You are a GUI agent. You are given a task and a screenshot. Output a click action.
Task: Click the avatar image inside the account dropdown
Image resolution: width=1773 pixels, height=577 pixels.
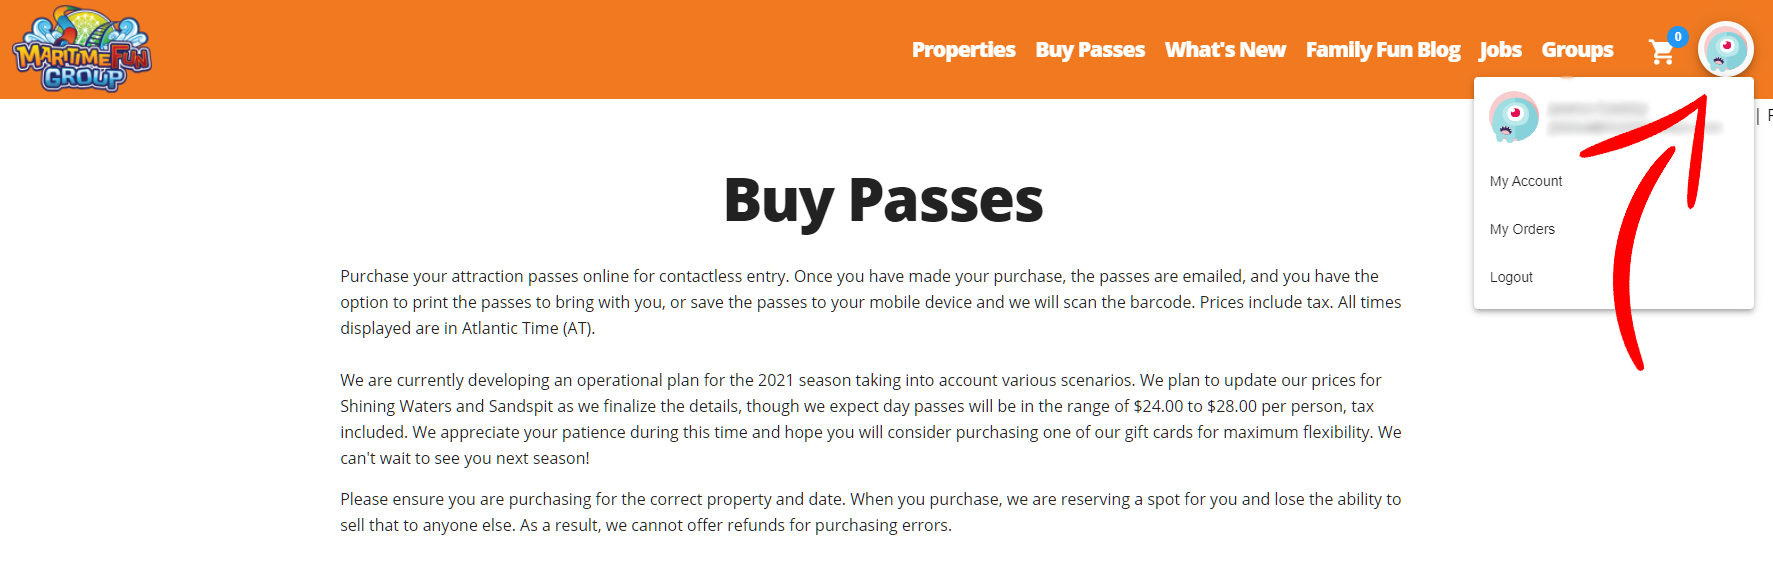click(x=1514, y=116)
